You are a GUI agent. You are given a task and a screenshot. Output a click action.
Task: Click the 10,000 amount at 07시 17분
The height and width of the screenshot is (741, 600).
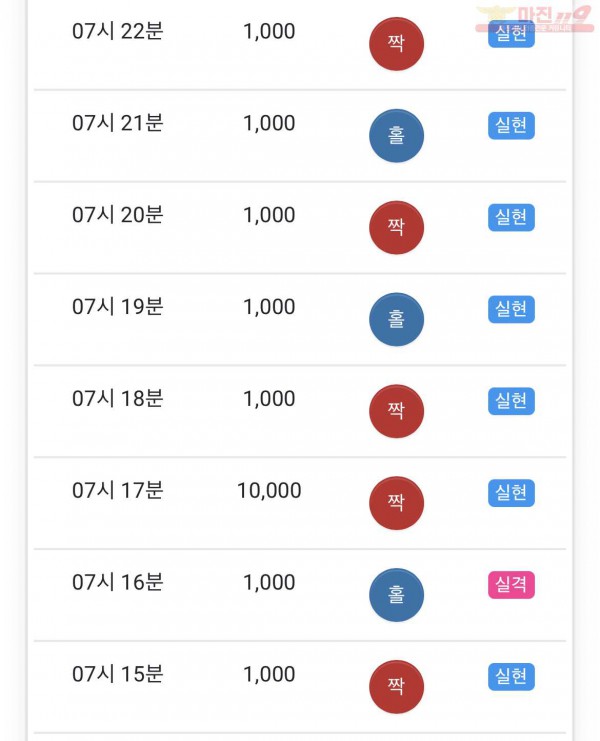pyautogui.click(x=269, y=491)
